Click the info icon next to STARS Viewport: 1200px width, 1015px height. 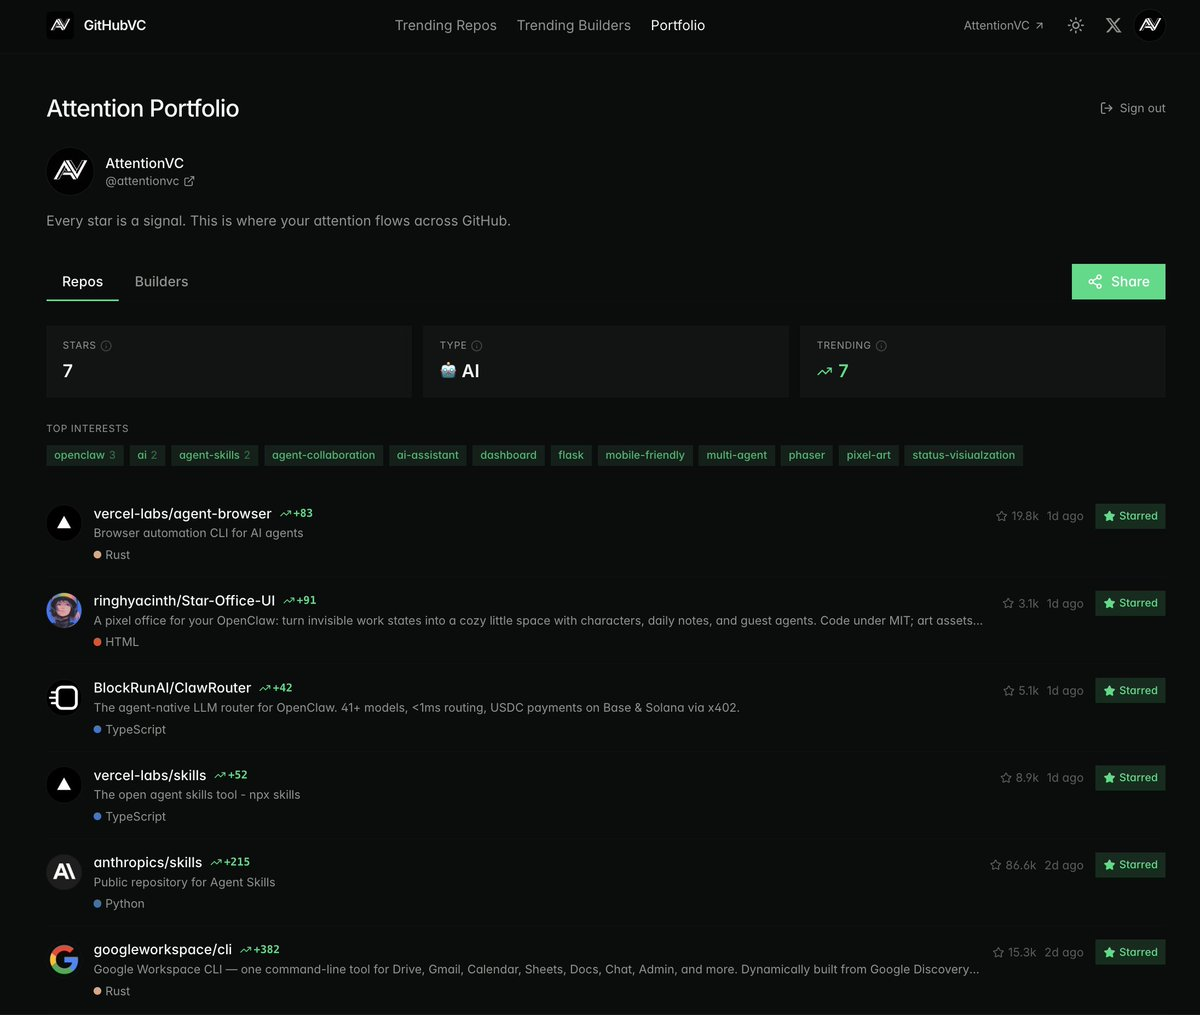pyautogui.click(x=106, y=346)
